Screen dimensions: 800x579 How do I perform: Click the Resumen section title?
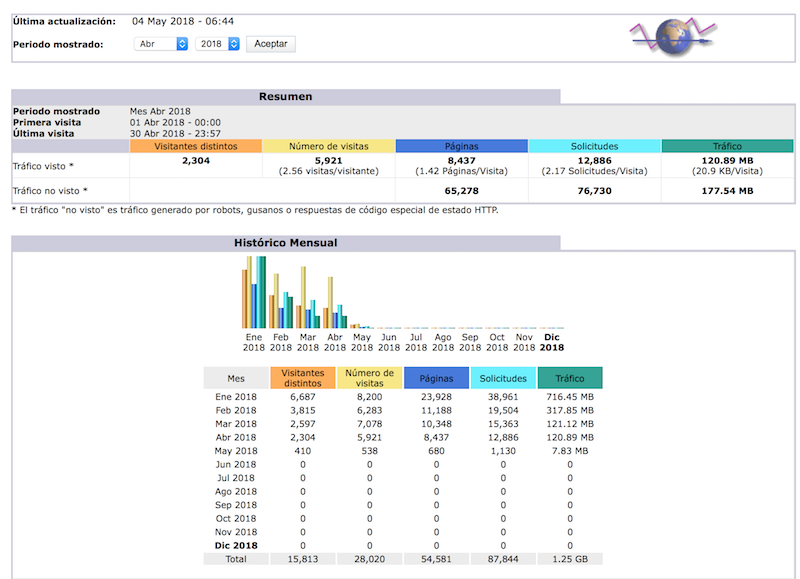pos(286,96)
